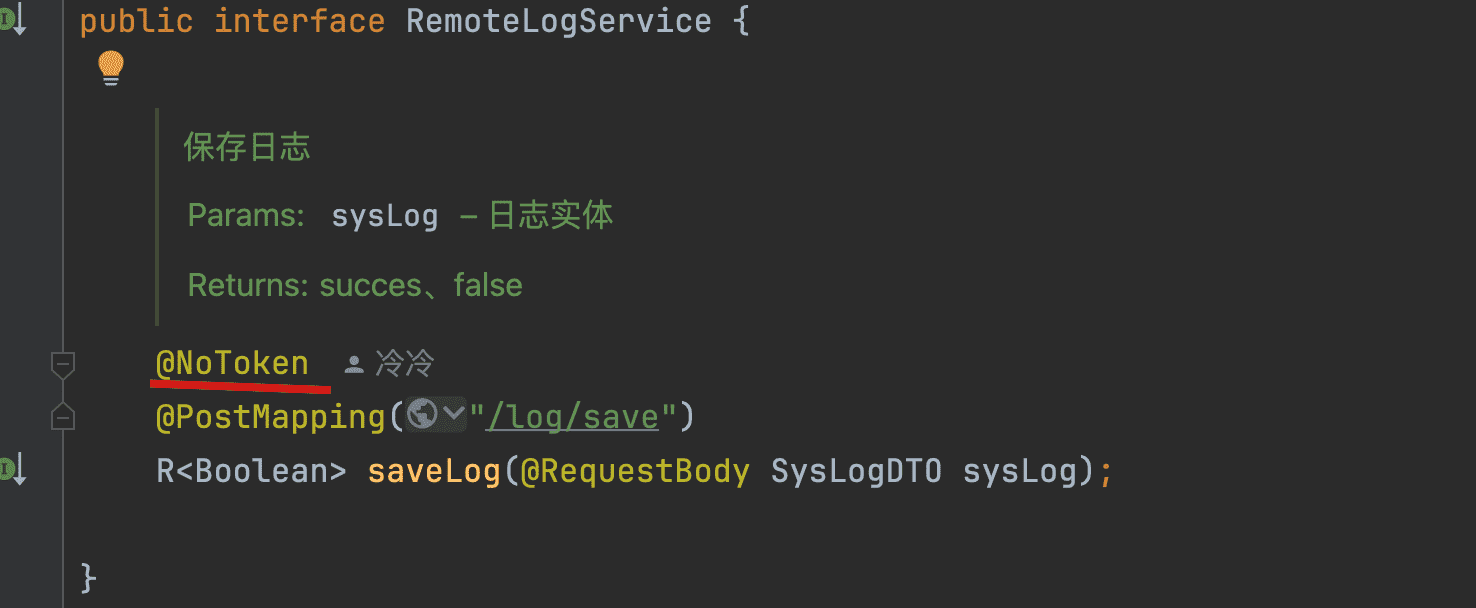Click the implementations gutter icon beside saveLog
1476x608 pixels.
13,469
